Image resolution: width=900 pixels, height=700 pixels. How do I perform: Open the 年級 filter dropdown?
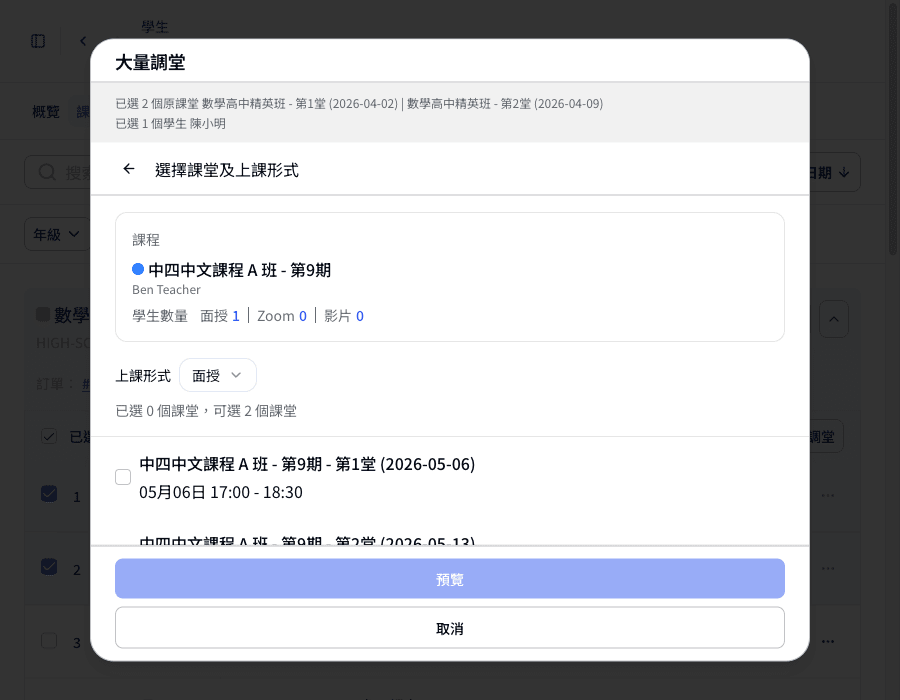(x=56, y=234)
